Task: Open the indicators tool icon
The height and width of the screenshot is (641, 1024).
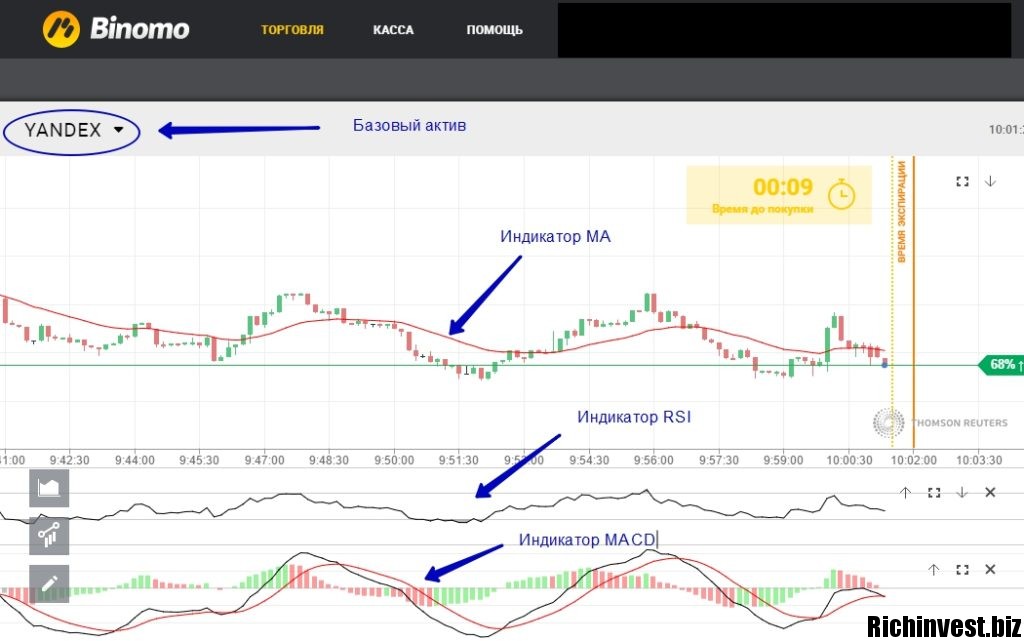Action: (49, 536)
